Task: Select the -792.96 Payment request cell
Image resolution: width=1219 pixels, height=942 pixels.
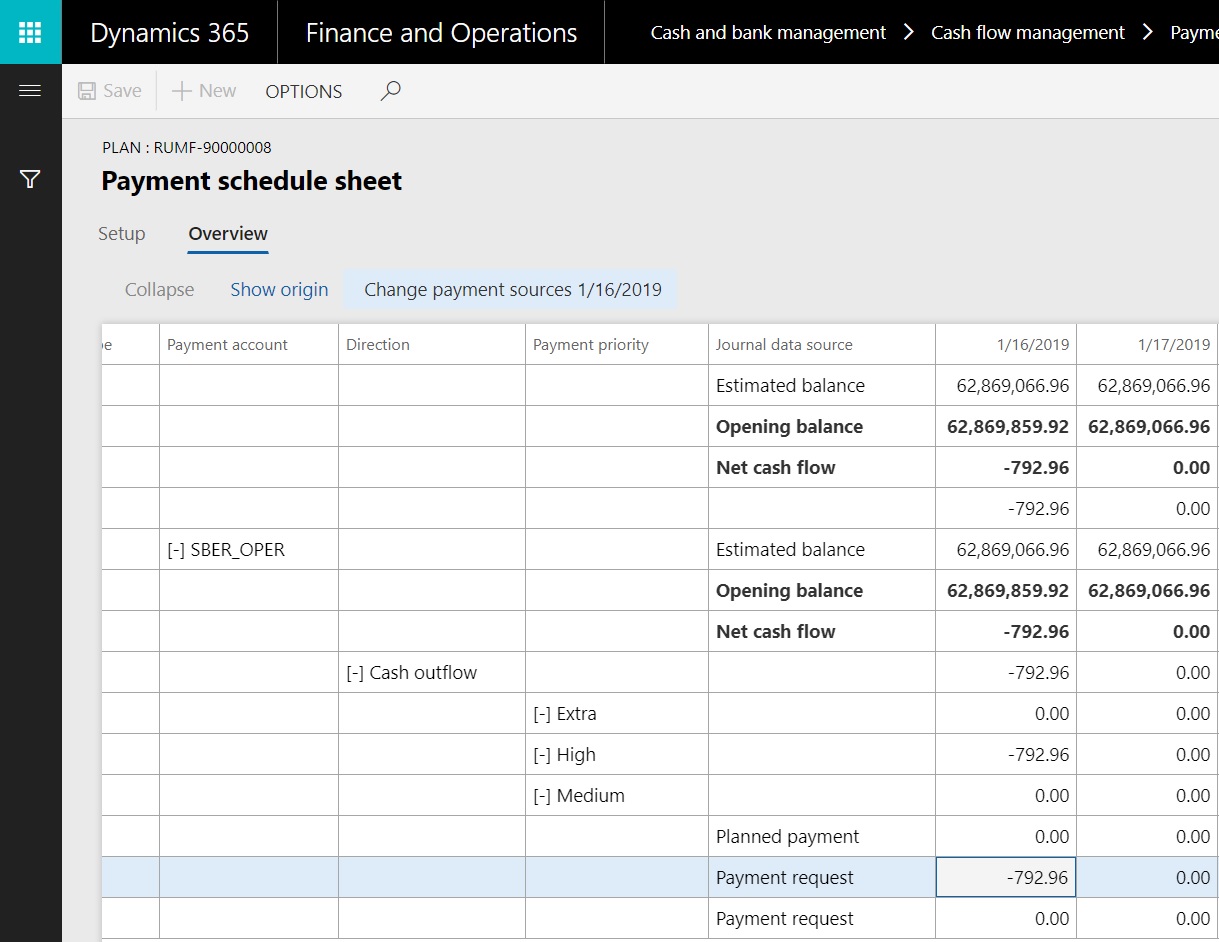Action: pyautogui.click(x=1006, y=878)
